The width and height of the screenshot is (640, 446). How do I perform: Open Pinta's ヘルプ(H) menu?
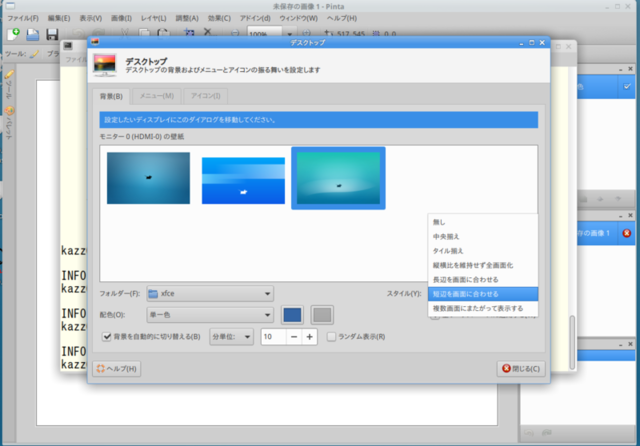tap(342, 18)
